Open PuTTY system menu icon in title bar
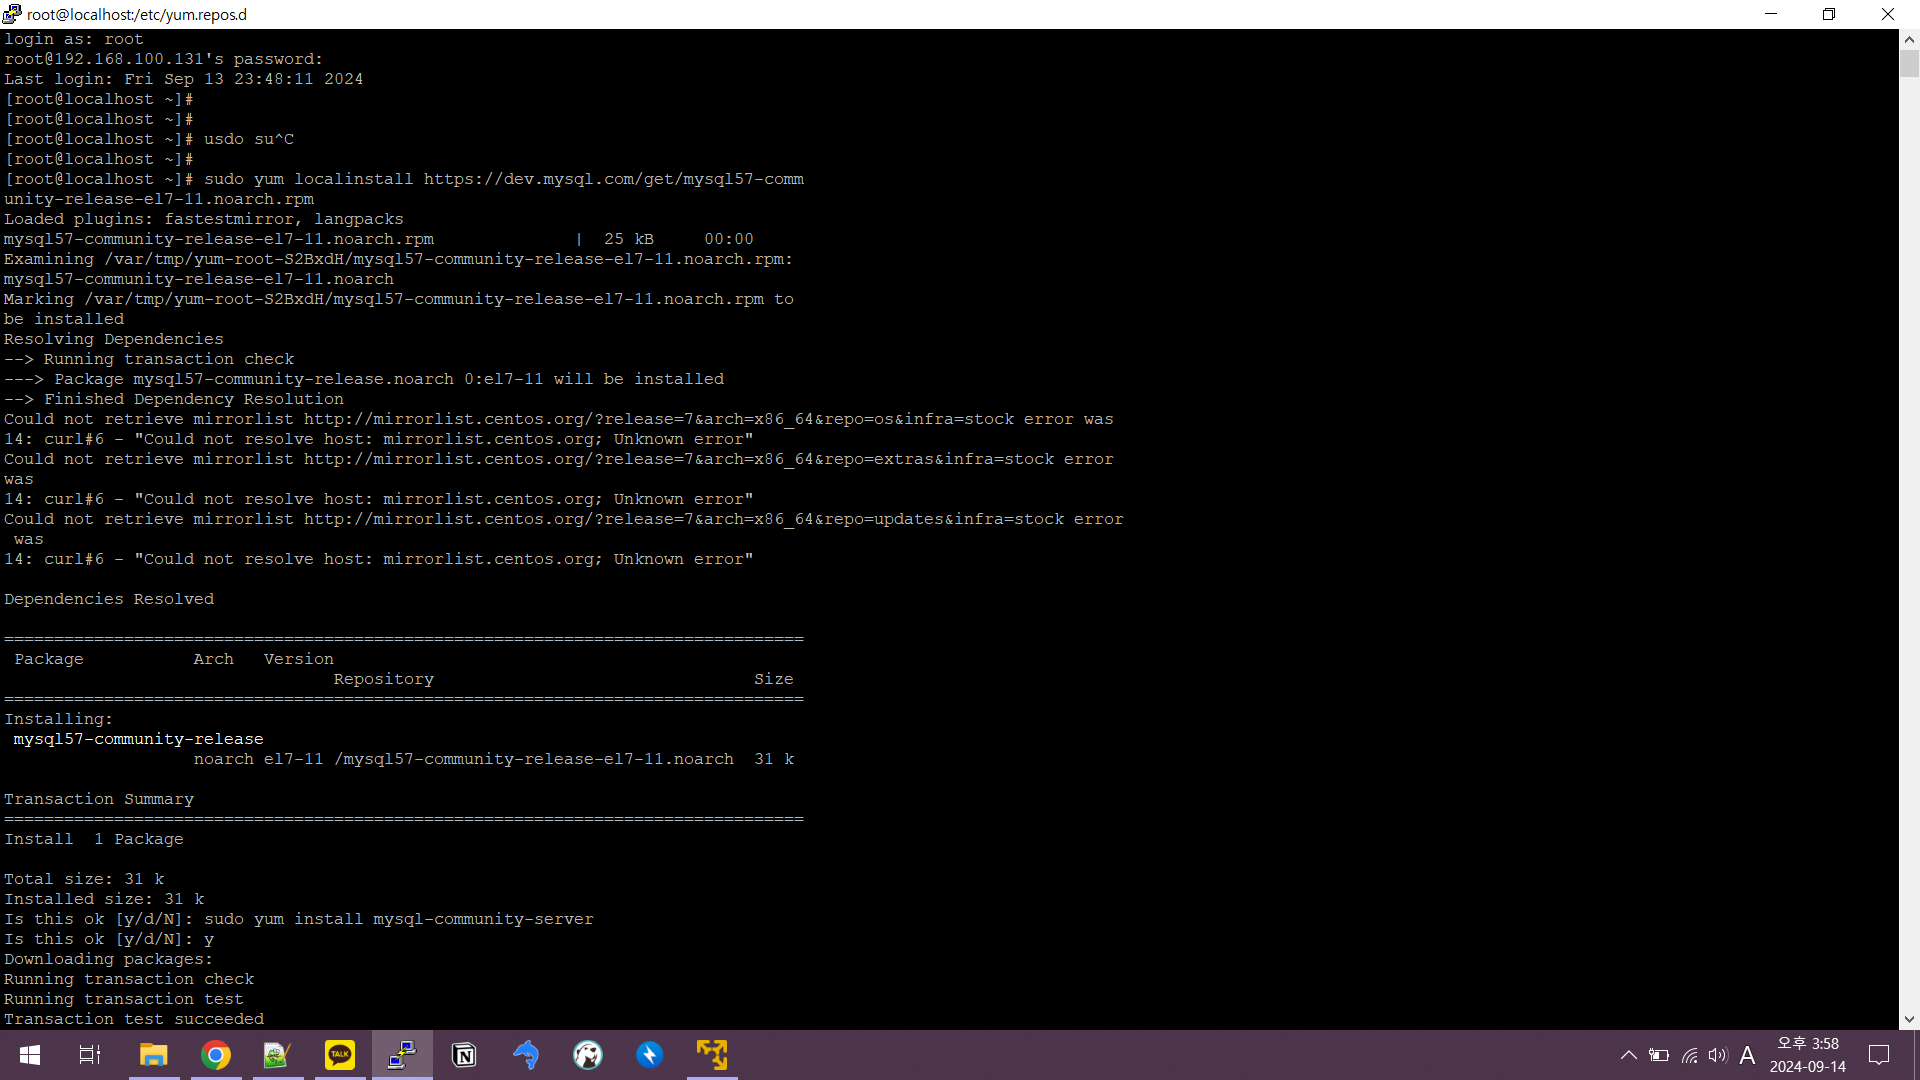This screenshot has width=1920, height=1080. pos(12,14)
